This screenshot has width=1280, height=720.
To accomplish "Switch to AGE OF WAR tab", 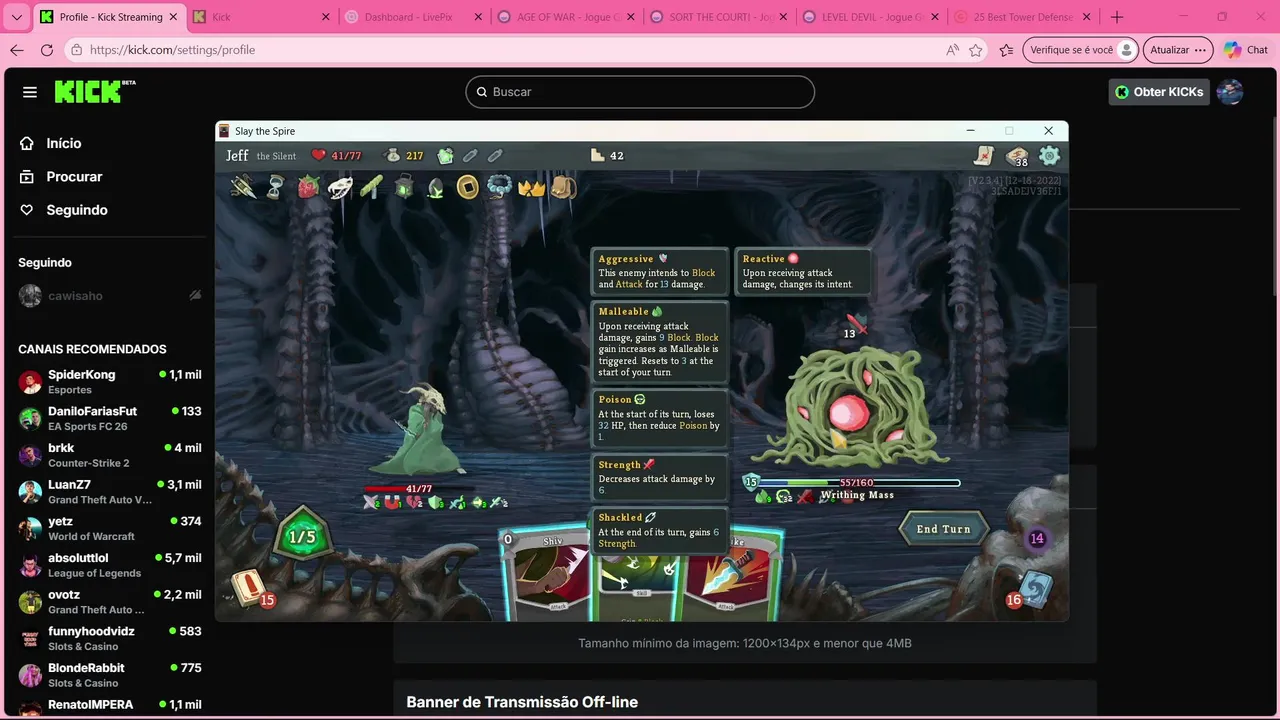I will pos(564,17).
